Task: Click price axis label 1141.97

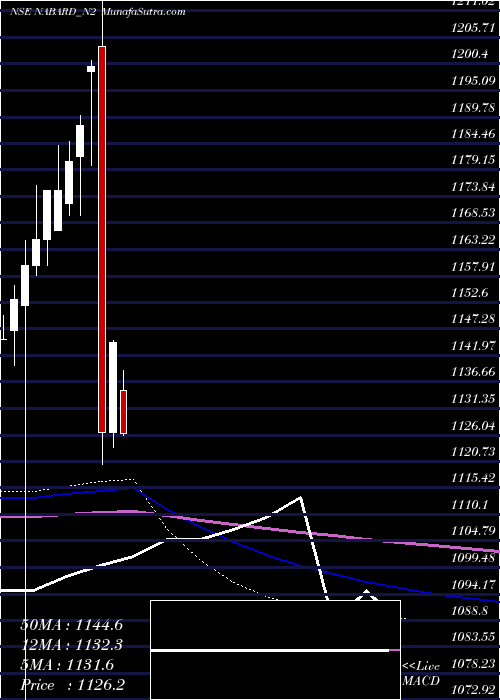Action: click(x=473, y=345)
